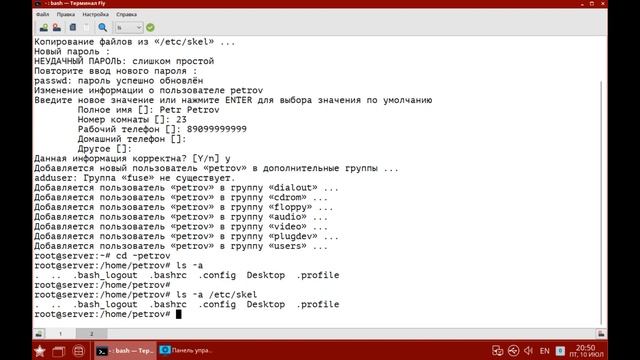Click the line mentioning group «cdrom»
The image size is (640, 360).
pos(181,198)
